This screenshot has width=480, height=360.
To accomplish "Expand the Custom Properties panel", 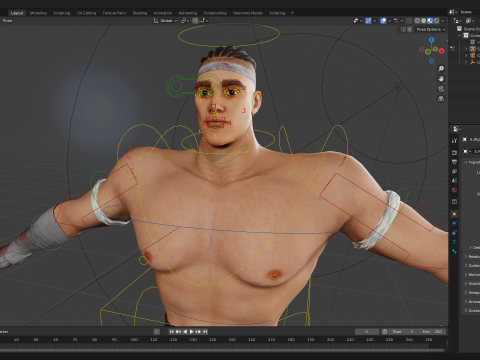I will [x=466, y=310].
